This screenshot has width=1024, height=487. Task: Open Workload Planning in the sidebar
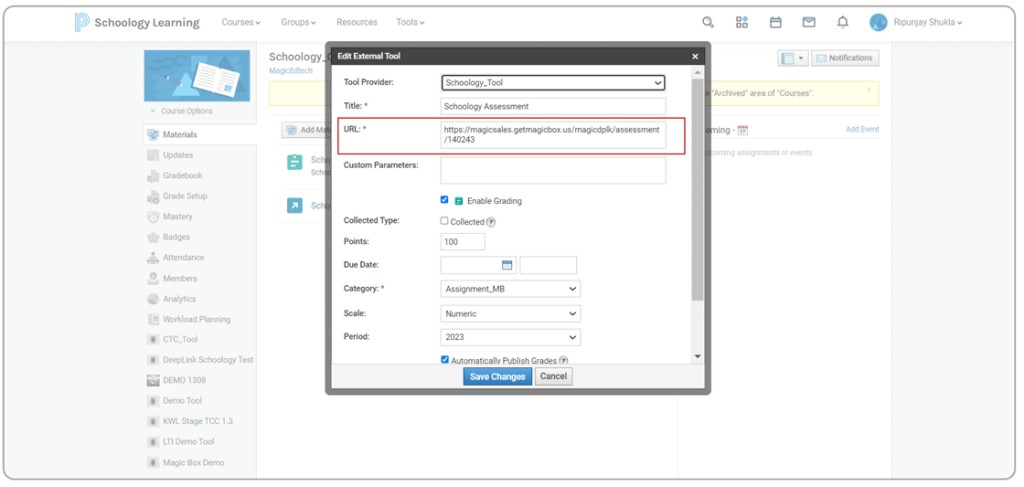(197, 320)
